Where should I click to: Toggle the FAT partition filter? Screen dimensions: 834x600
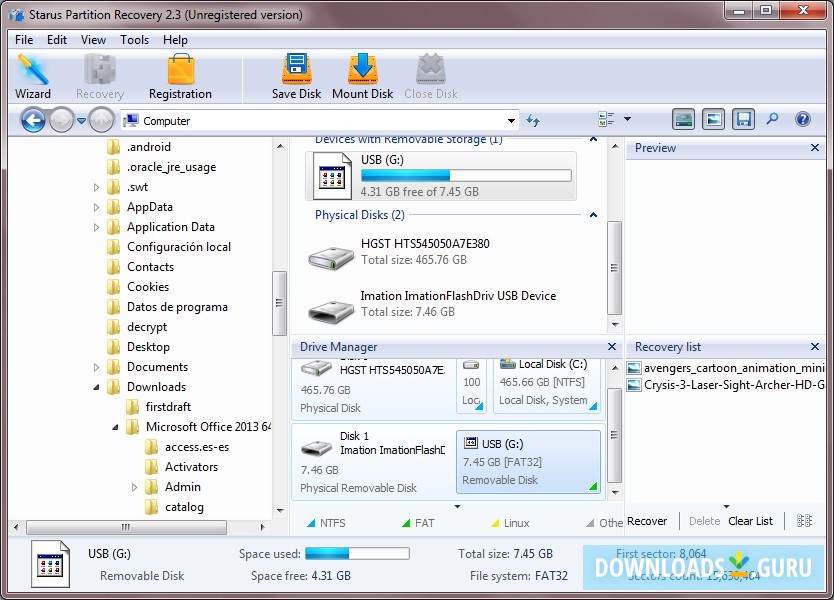tap(425, 522)
